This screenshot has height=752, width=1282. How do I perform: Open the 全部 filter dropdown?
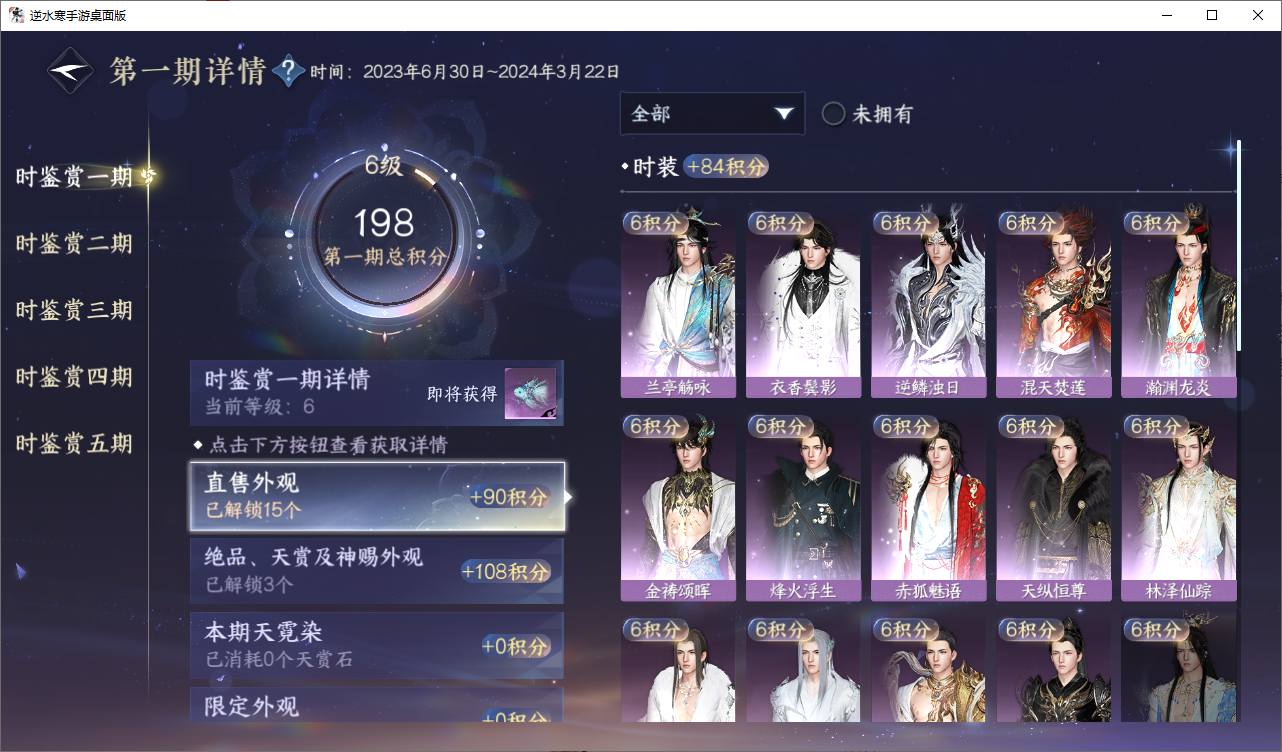click(712, 113)
